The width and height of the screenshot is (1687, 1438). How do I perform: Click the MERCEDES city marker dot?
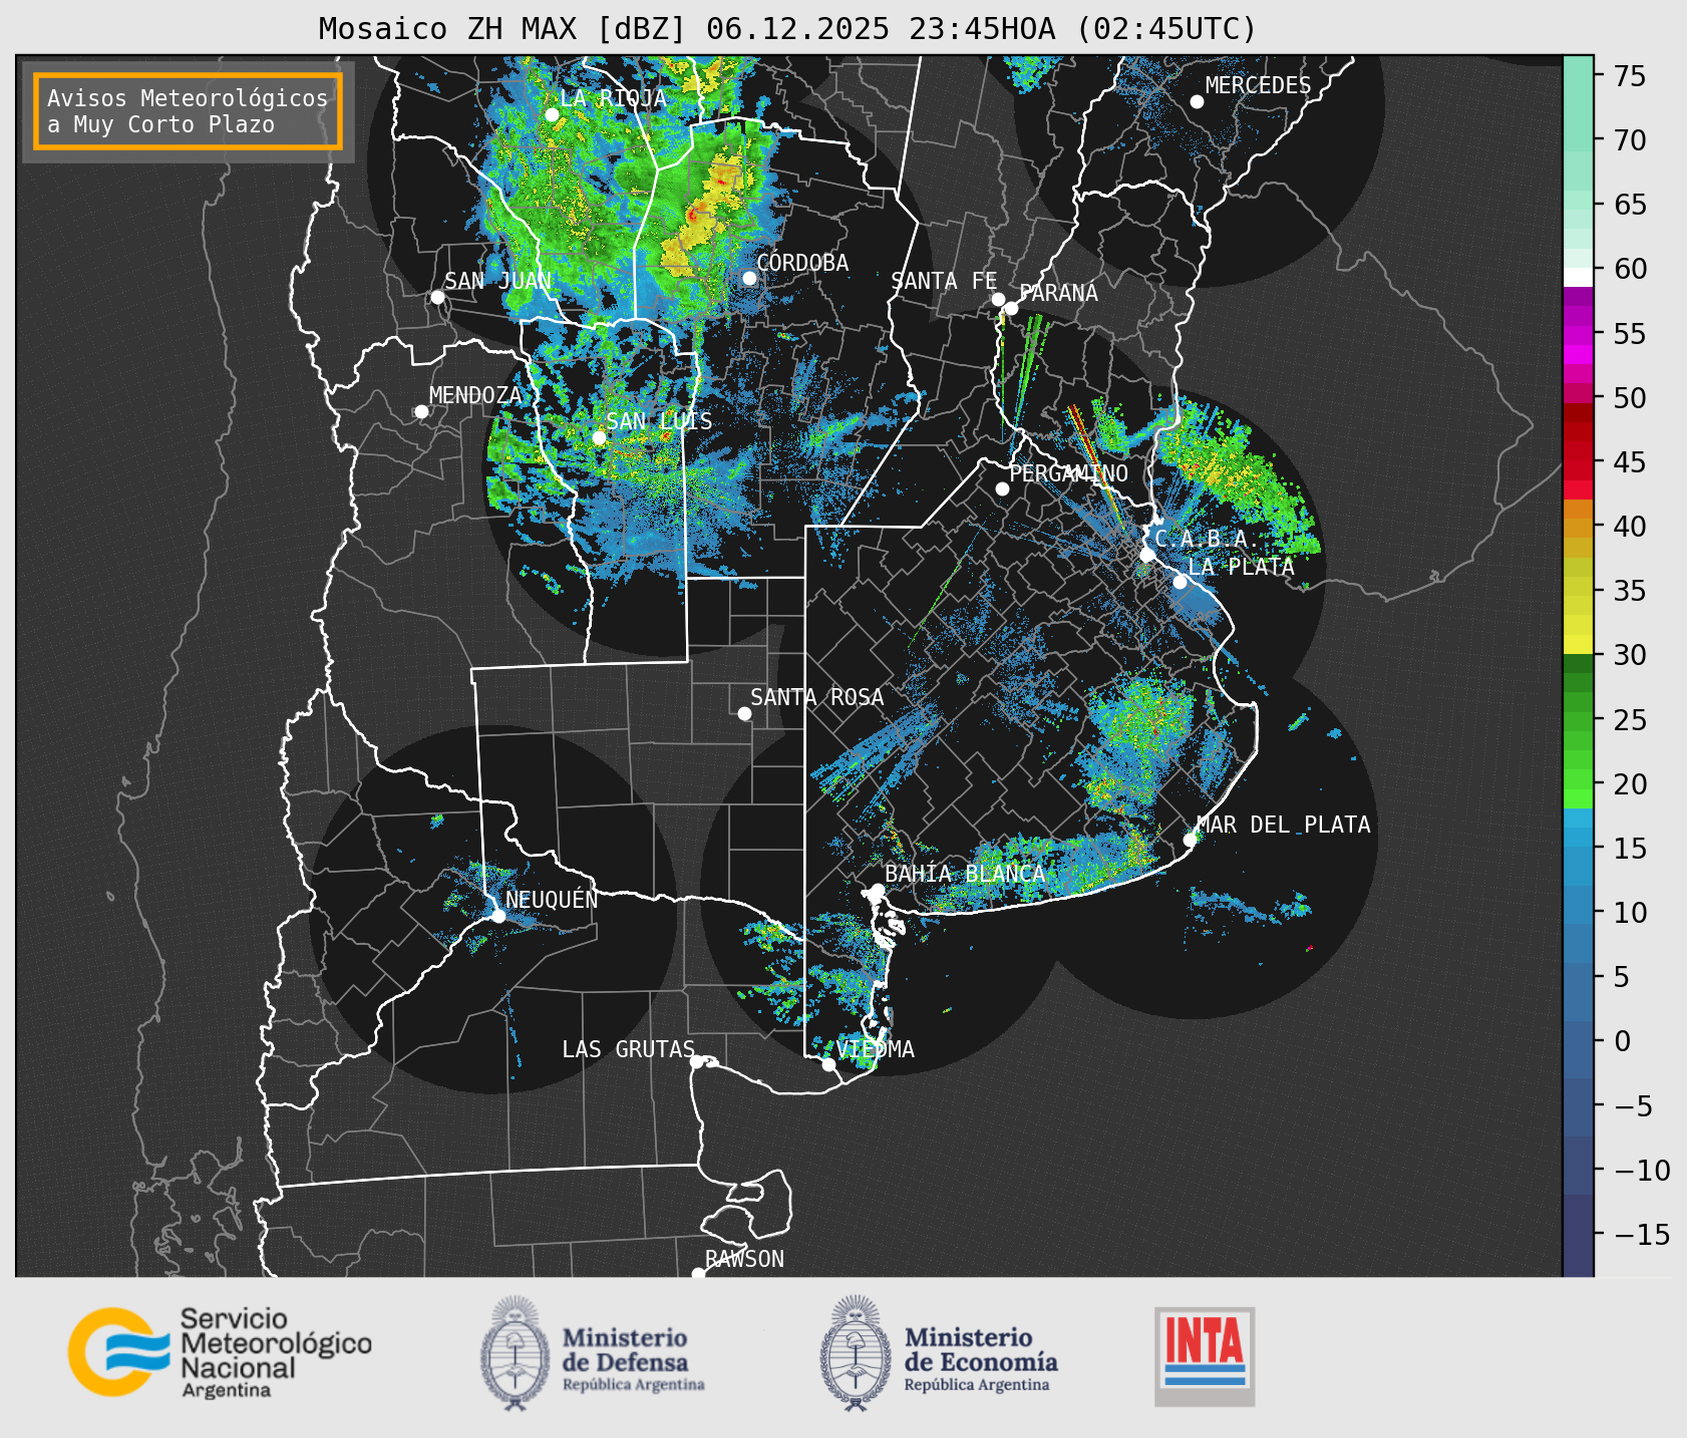[x=1197, y=102]
